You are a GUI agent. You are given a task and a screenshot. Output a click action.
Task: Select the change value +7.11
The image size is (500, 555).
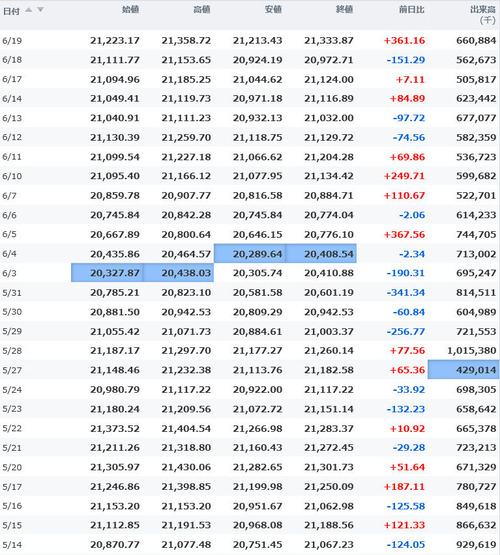pos(410,79)
